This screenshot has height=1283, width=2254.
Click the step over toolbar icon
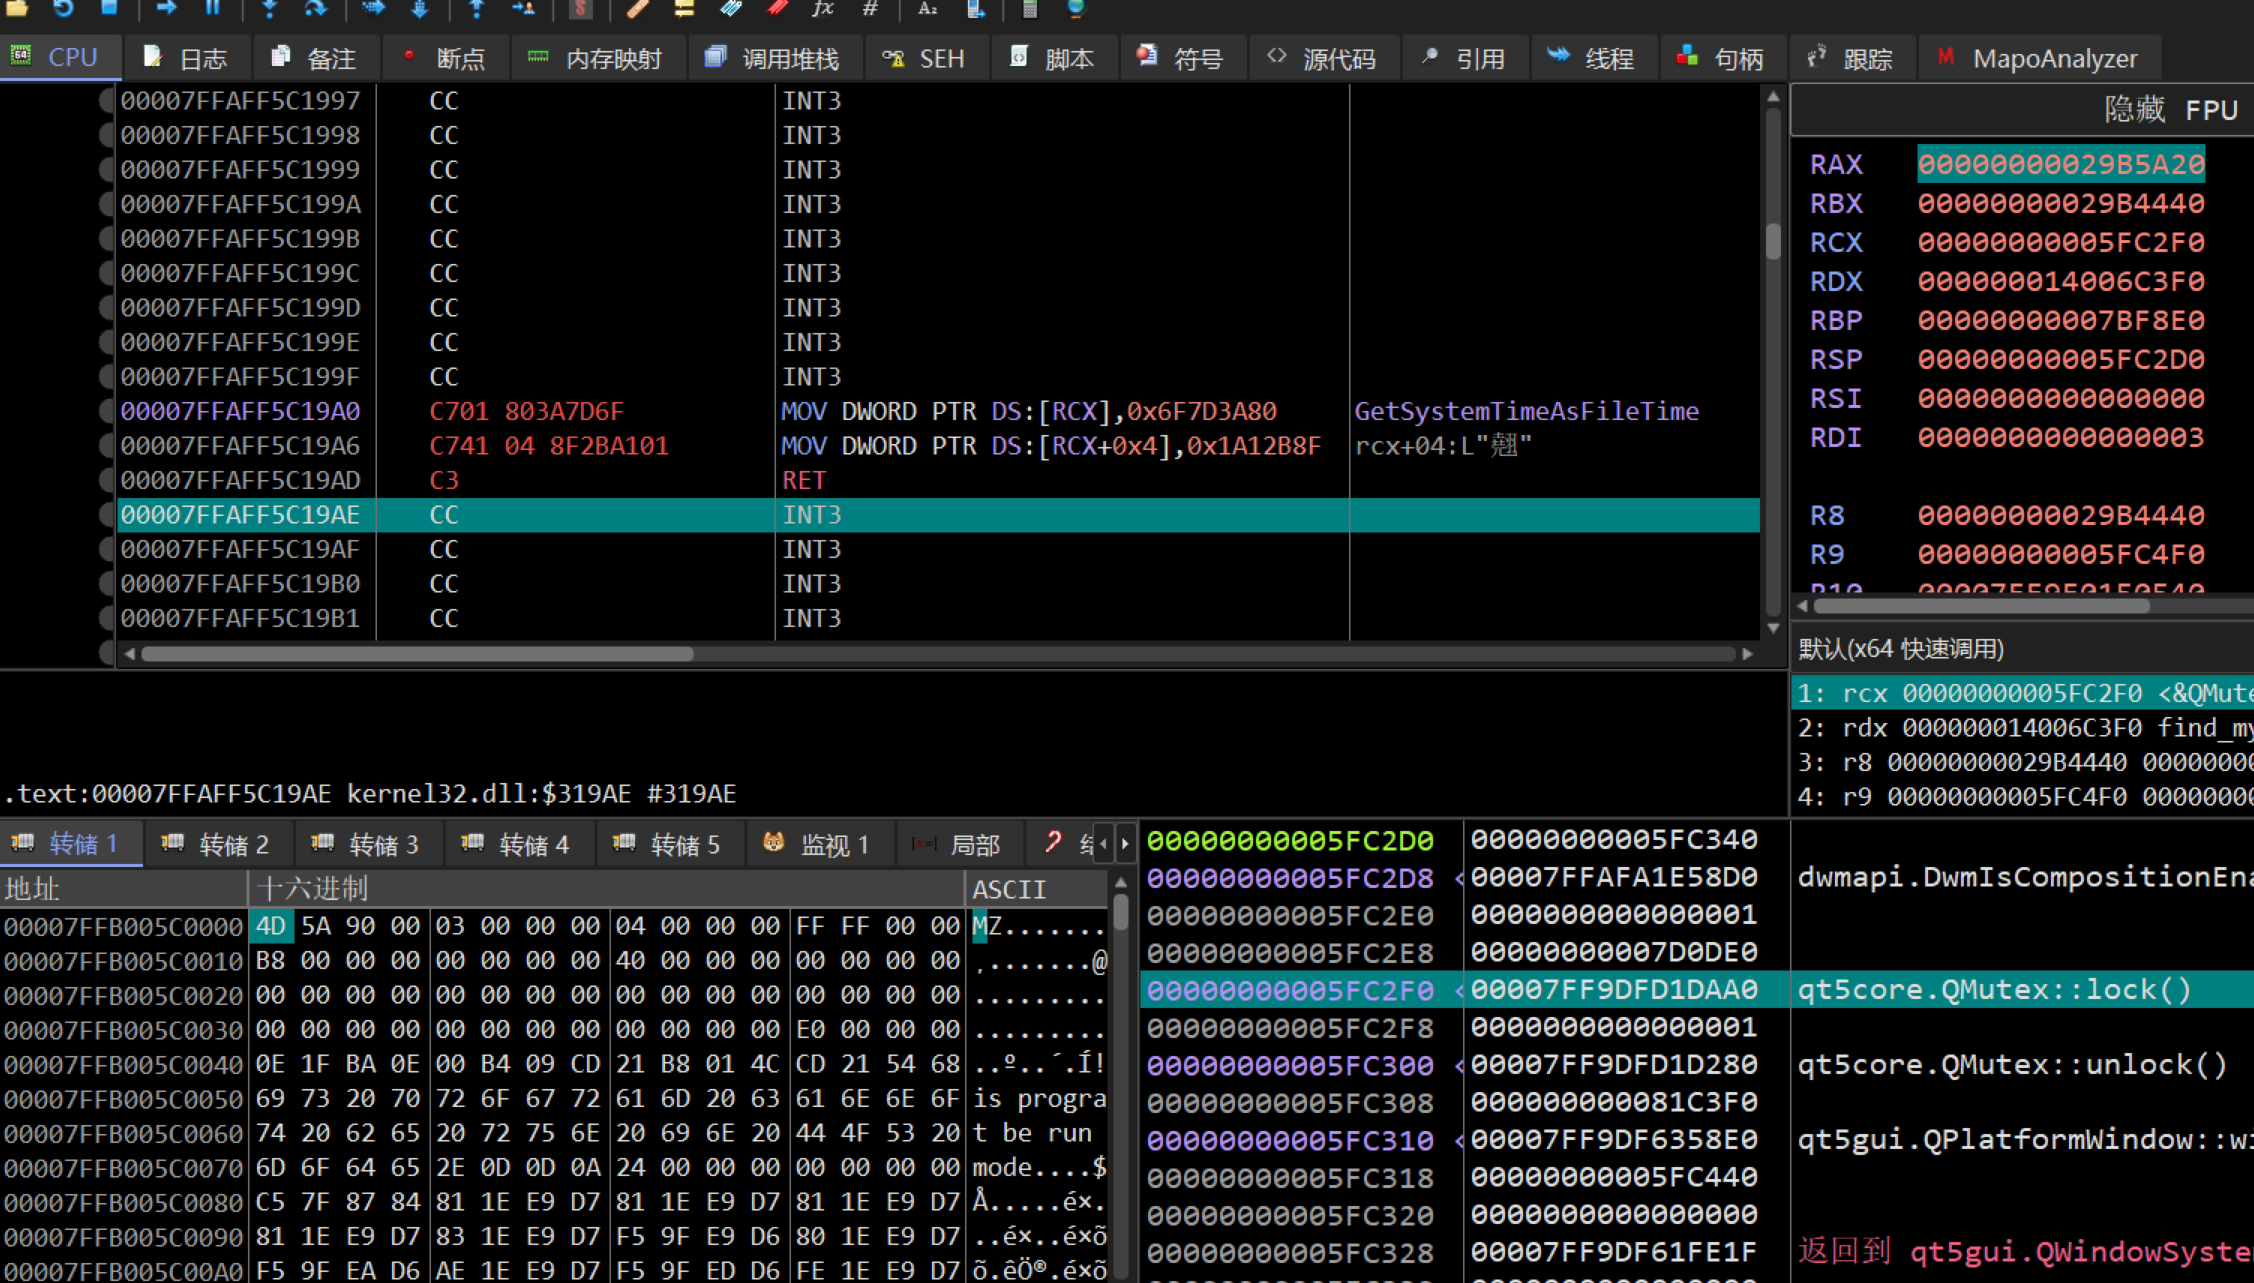316,8
